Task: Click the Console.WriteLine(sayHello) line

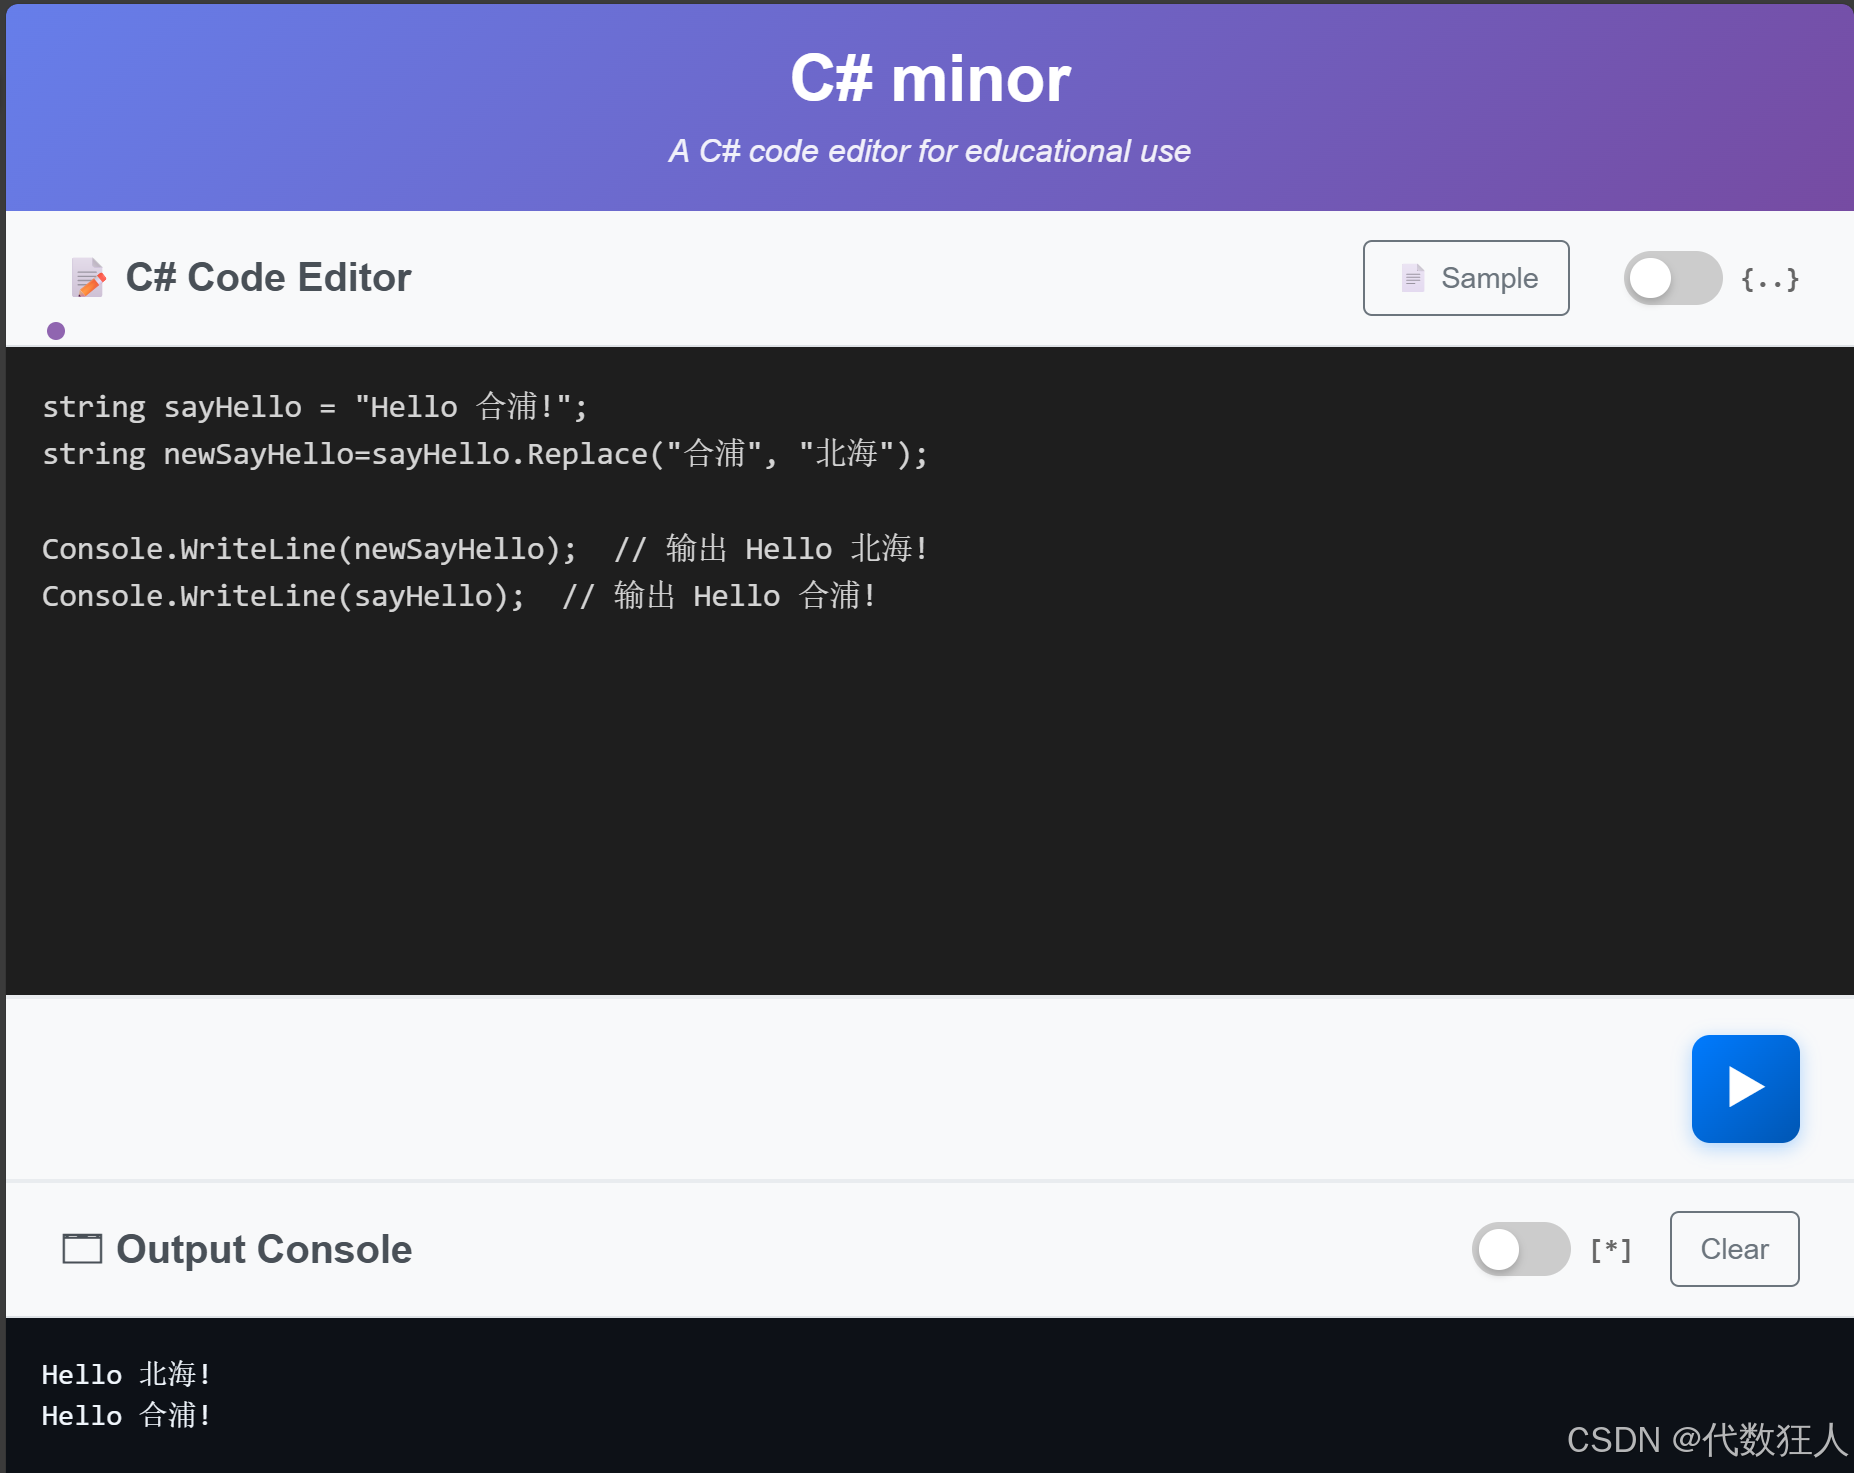Action: click(459, 596)
